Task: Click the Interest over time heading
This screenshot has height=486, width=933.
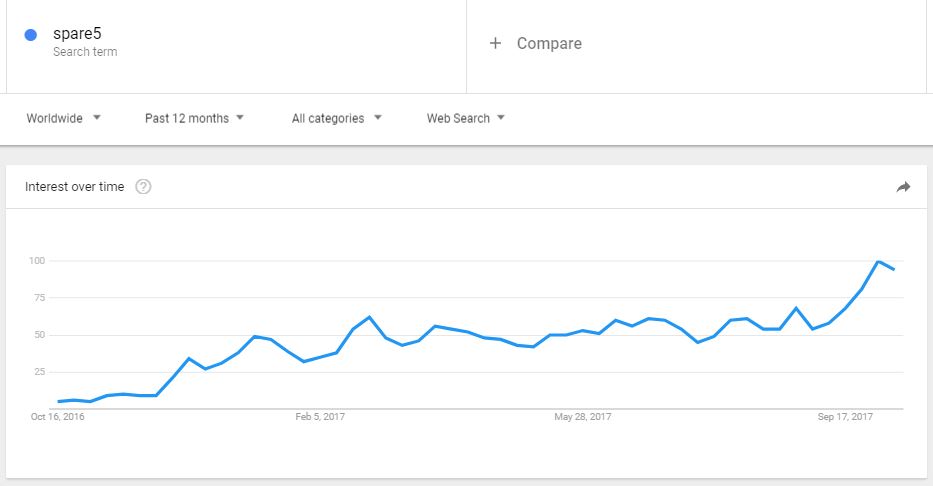Action: tap(74, 187)
